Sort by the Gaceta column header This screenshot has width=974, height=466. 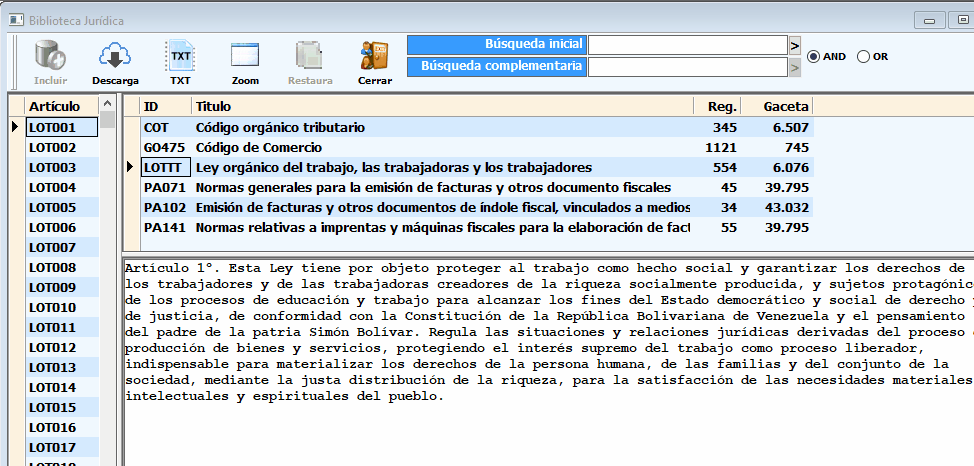click(785, 106)
